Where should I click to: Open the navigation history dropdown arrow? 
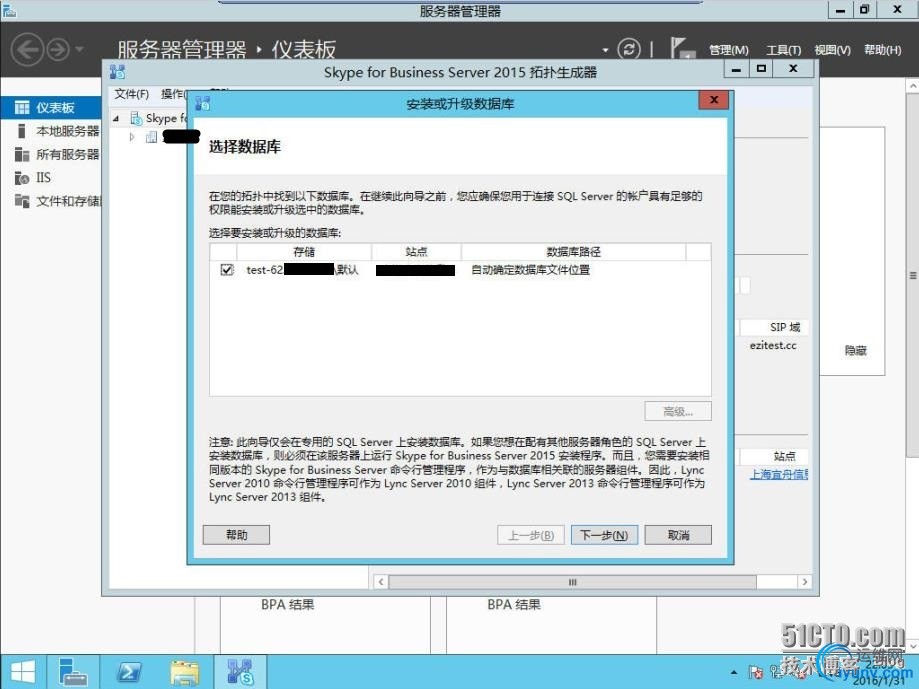79,49
